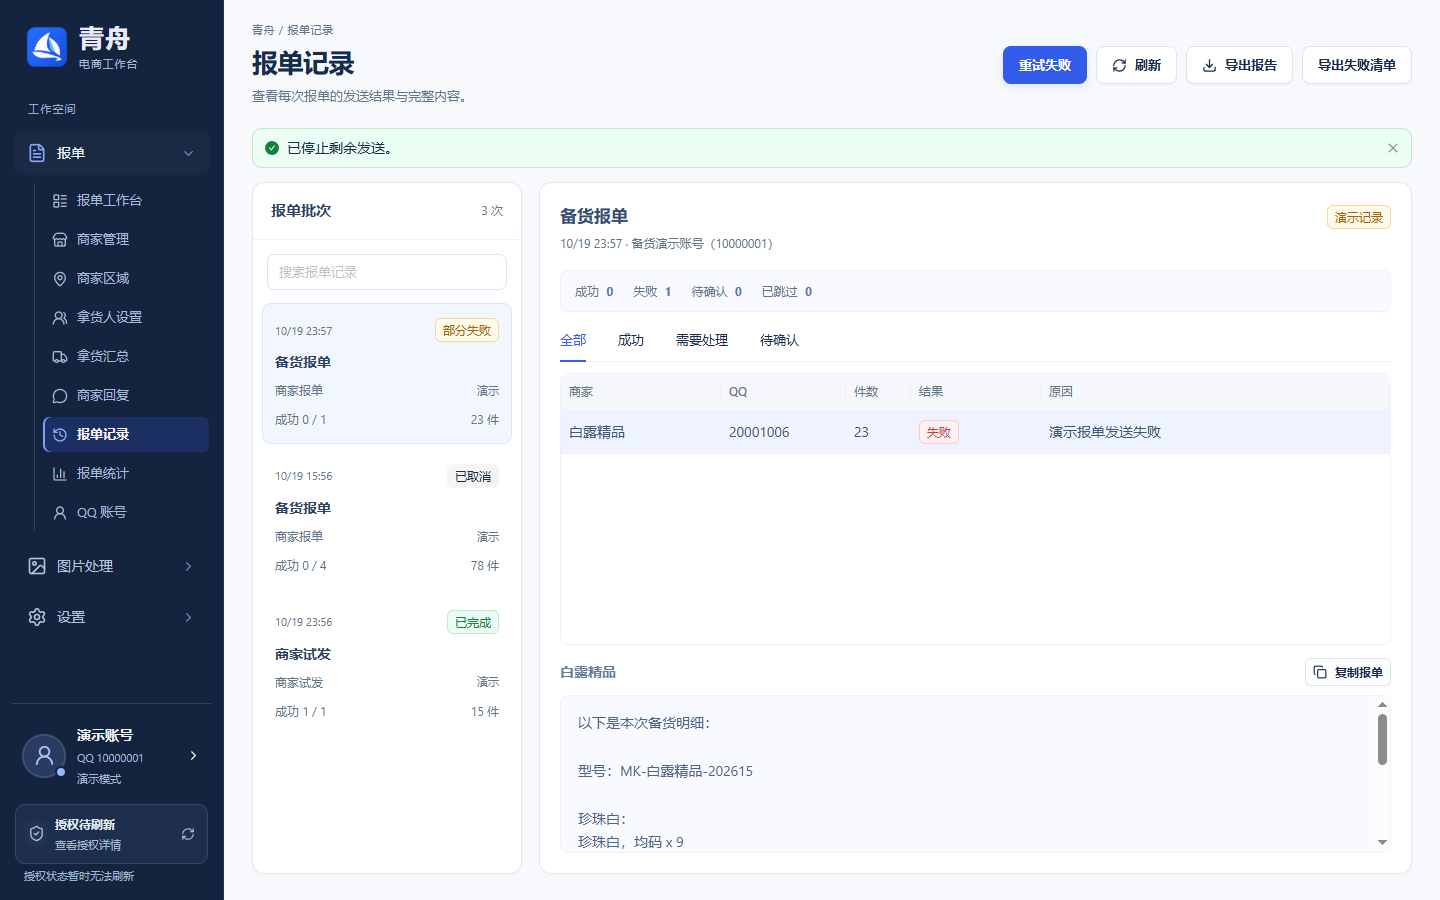The height and width of the screenshot is (900, 1440).
Task: Click the 失败 result badge
Action: 939,432
